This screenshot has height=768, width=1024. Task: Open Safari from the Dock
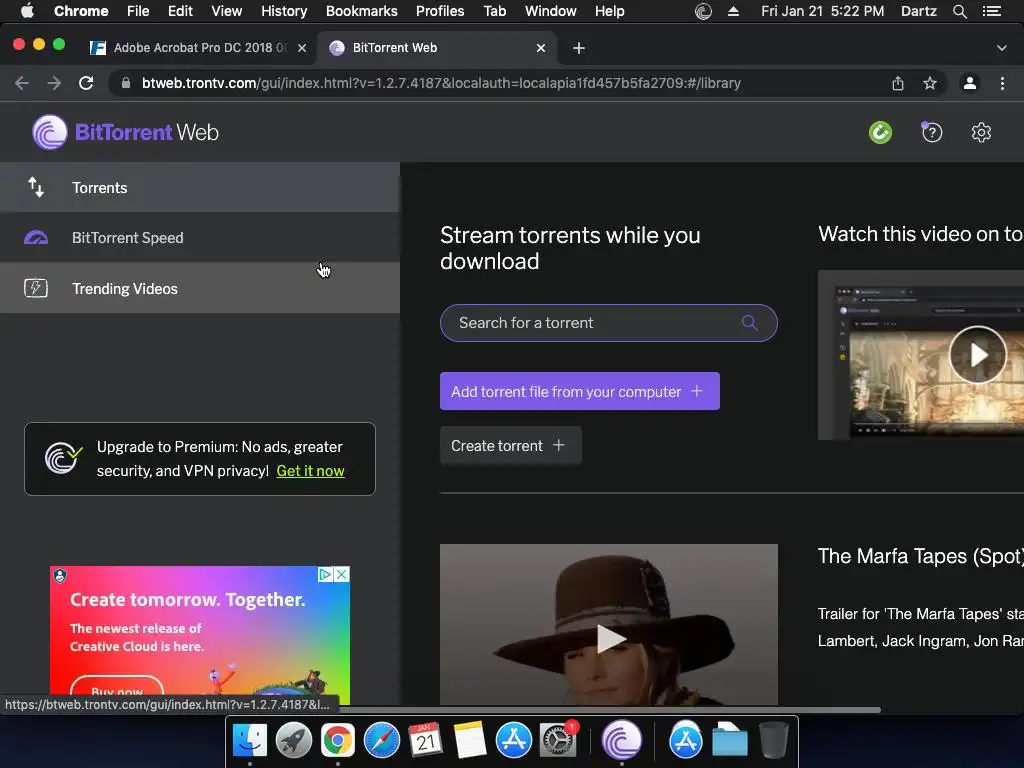pyautogui.click(x=381, y=741)
